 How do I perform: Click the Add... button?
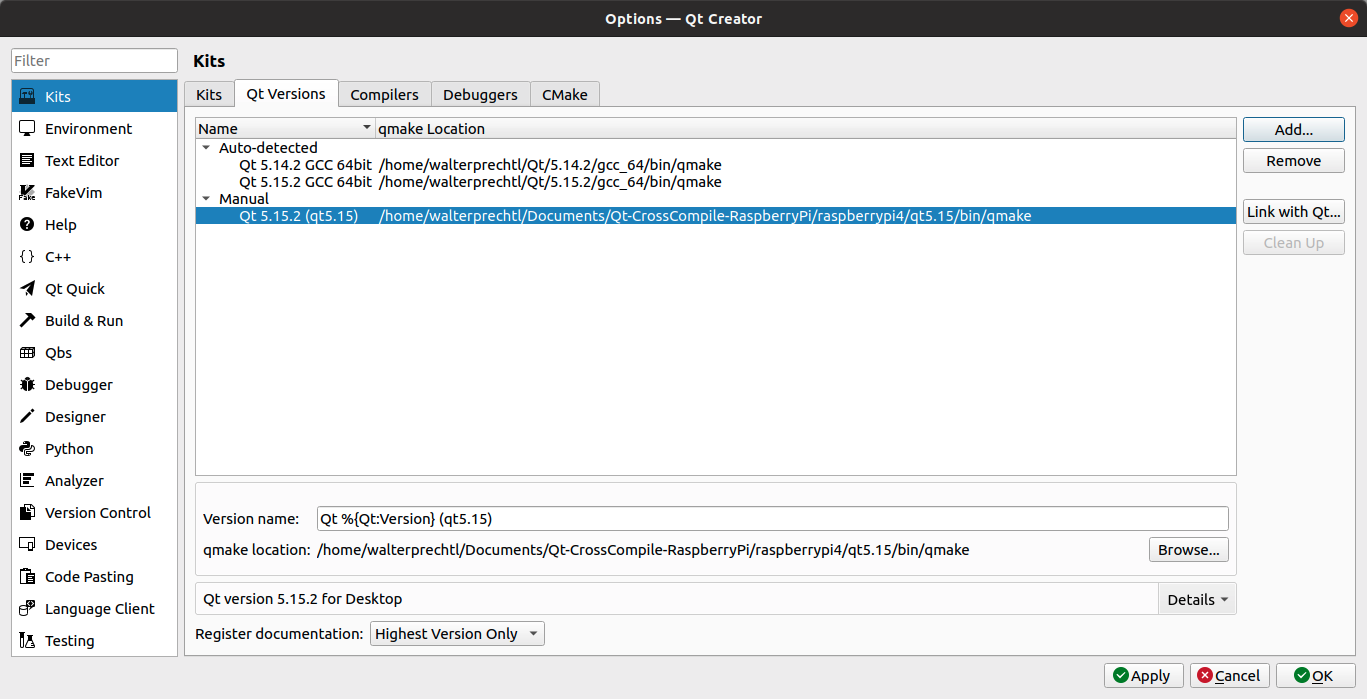click(1294, 130)
